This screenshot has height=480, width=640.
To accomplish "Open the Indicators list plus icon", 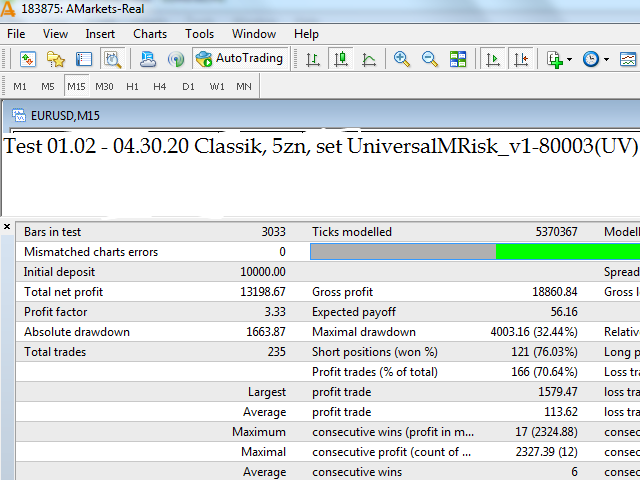I will [555, 60].
